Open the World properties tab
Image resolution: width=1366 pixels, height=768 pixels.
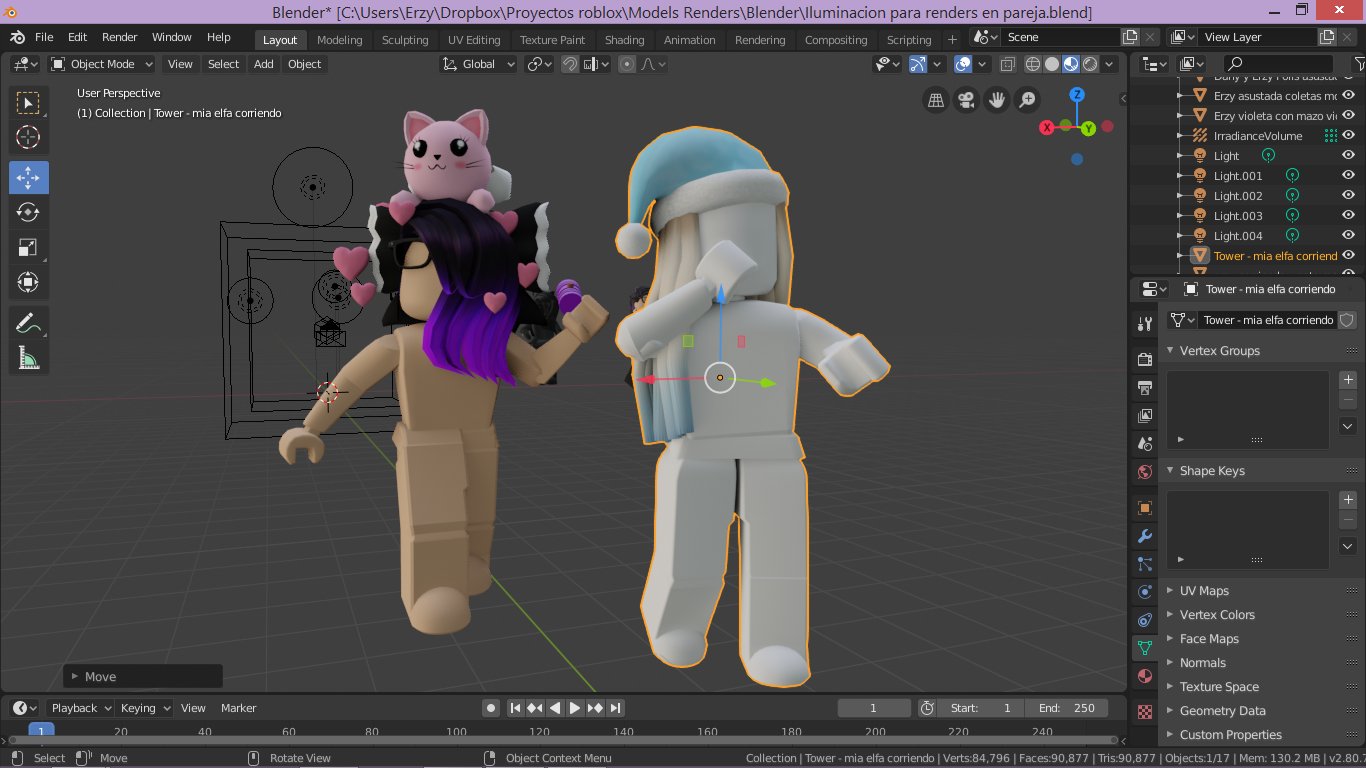pyautogui.click(x=1145, y=471)
